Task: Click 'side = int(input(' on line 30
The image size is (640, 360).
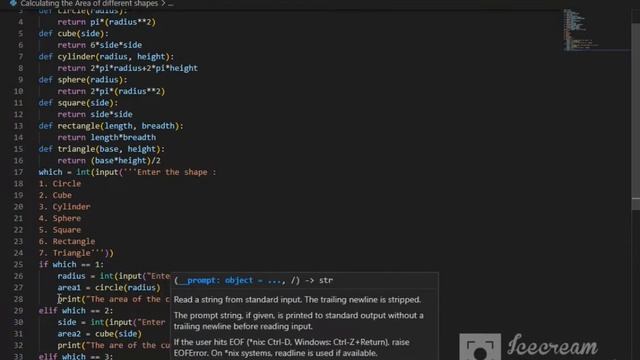Action: (x=97, y=322)
